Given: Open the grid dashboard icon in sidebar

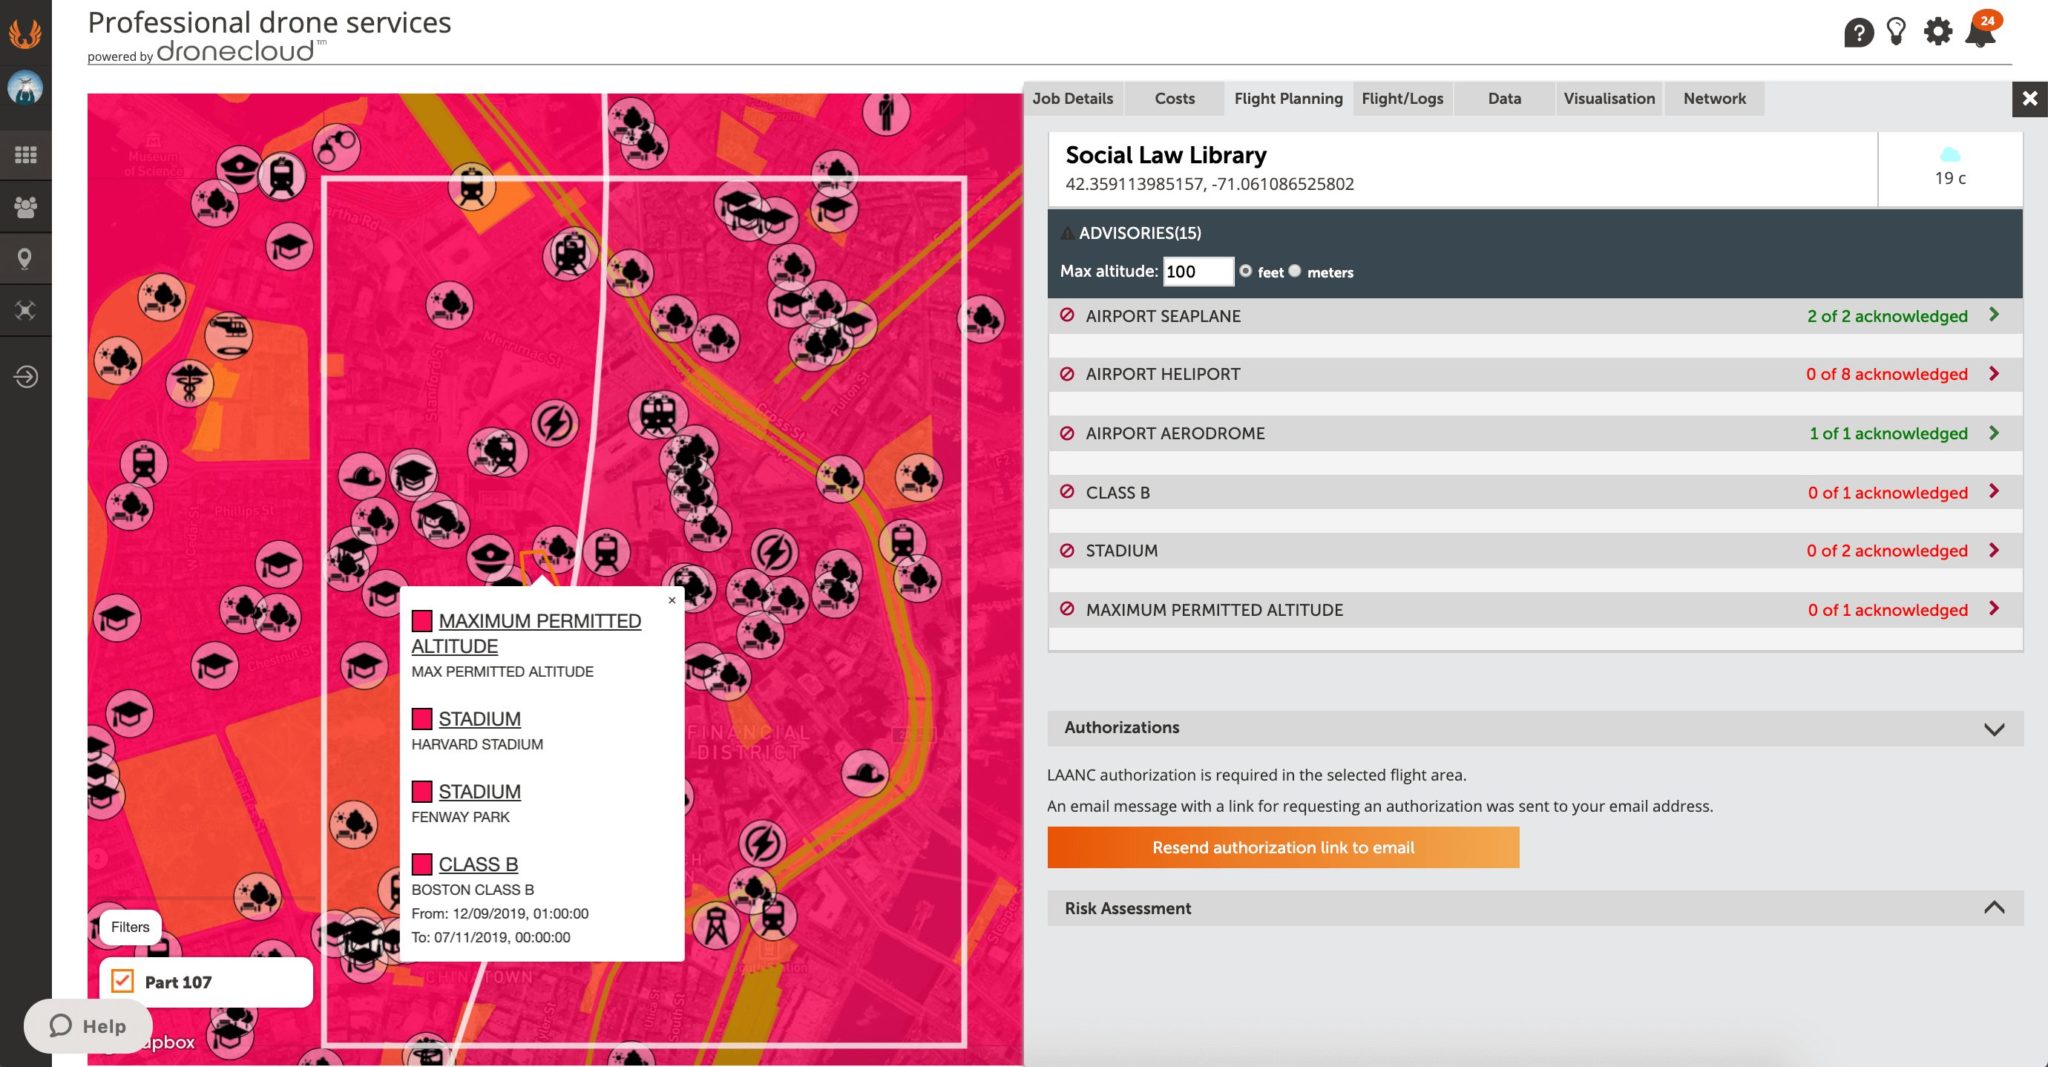Looking at the screenshot, I should (25, 155).
